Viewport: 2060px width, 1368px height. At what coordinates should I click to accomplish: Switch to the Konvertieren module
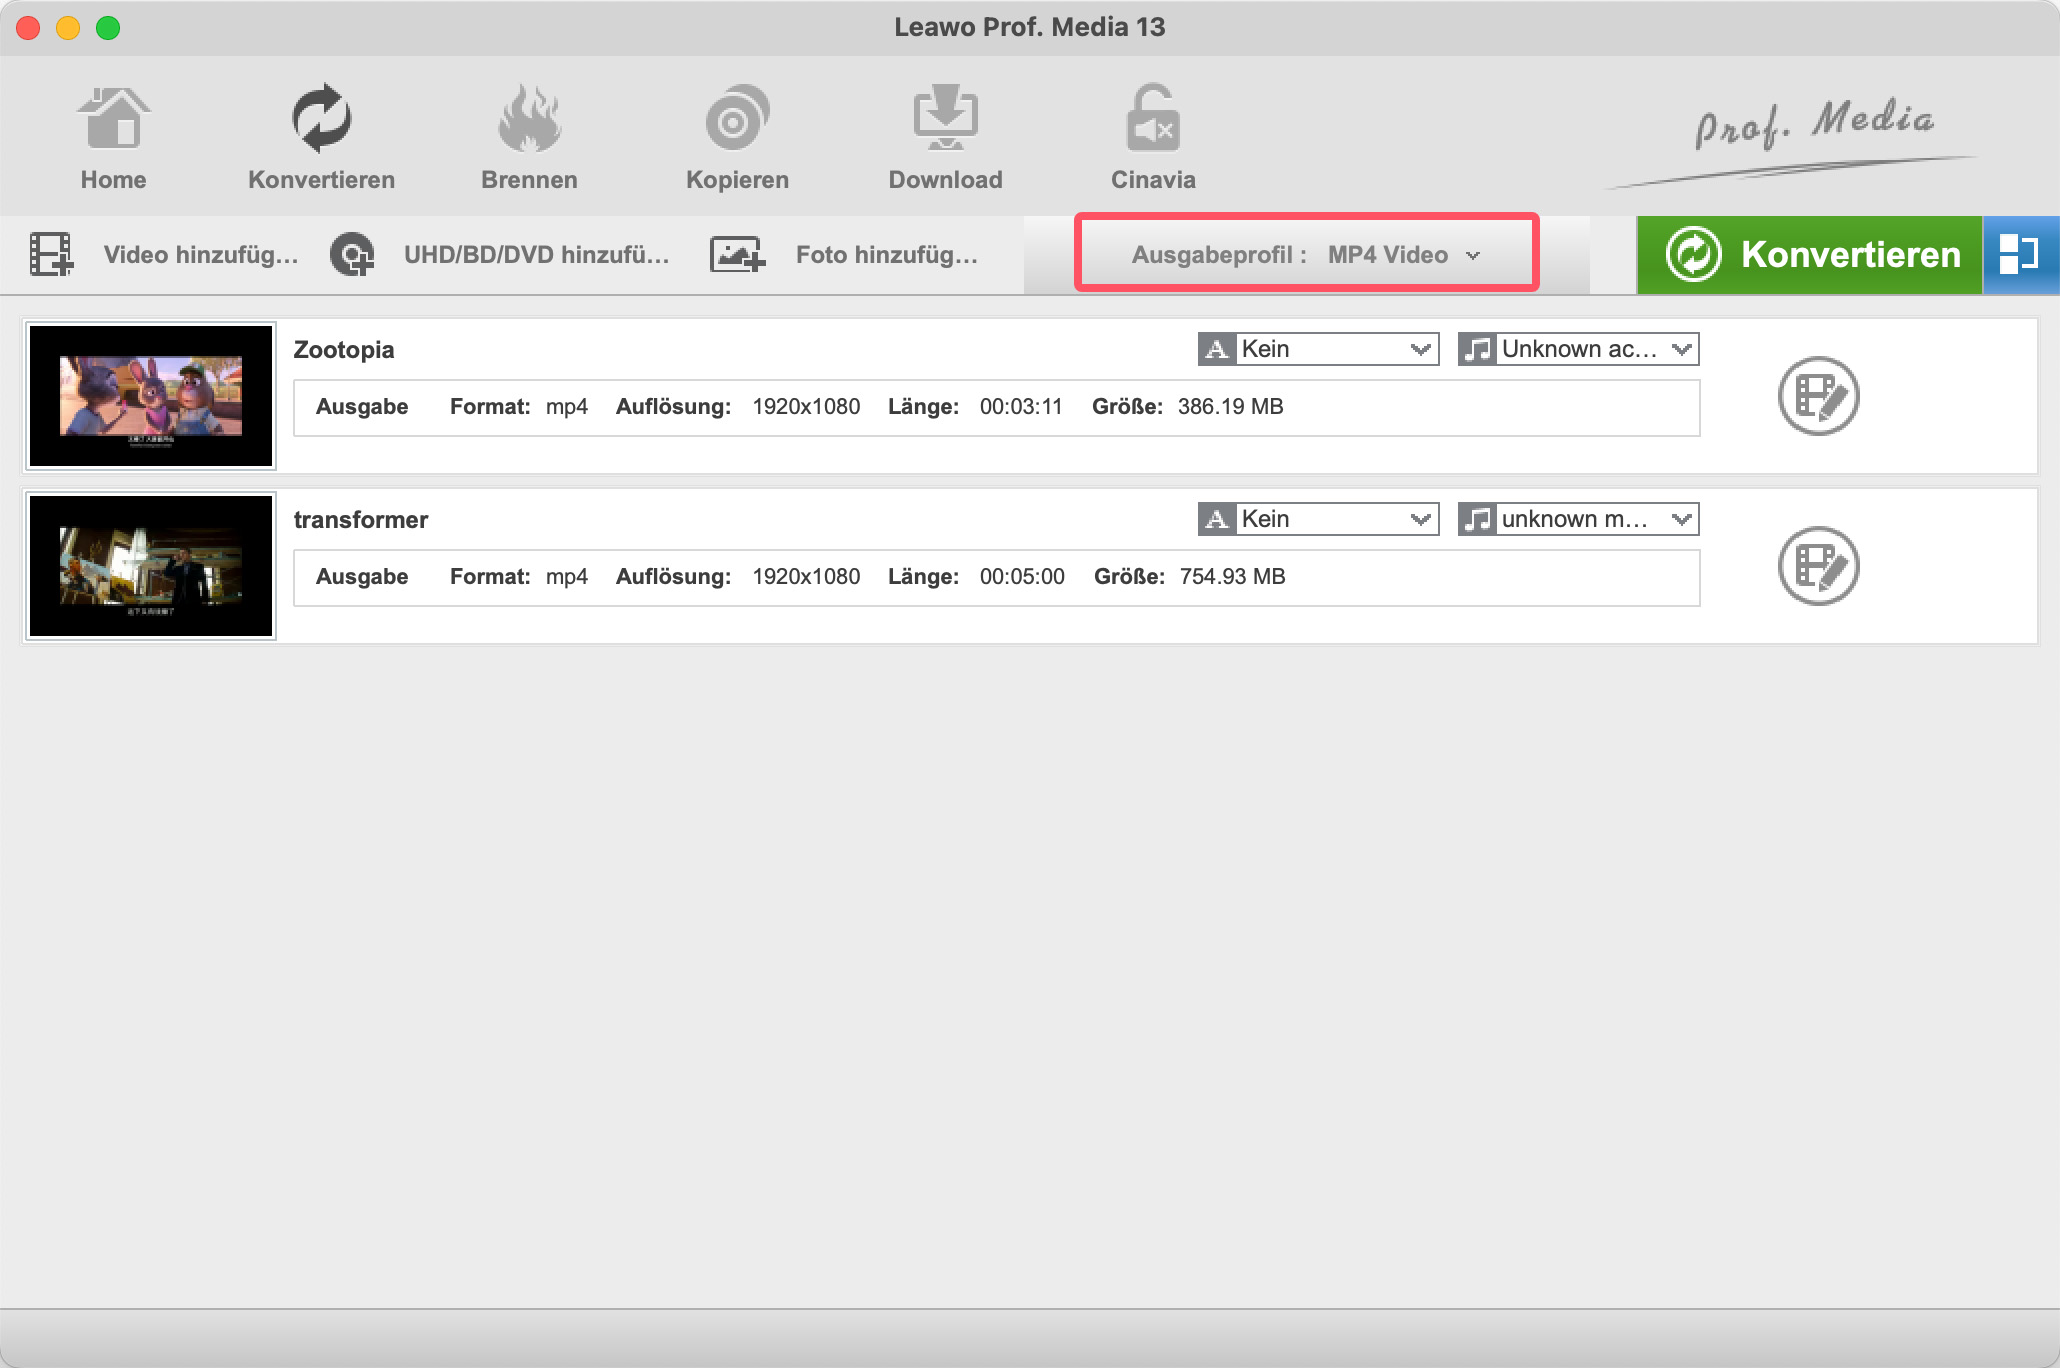coord(321,118)
